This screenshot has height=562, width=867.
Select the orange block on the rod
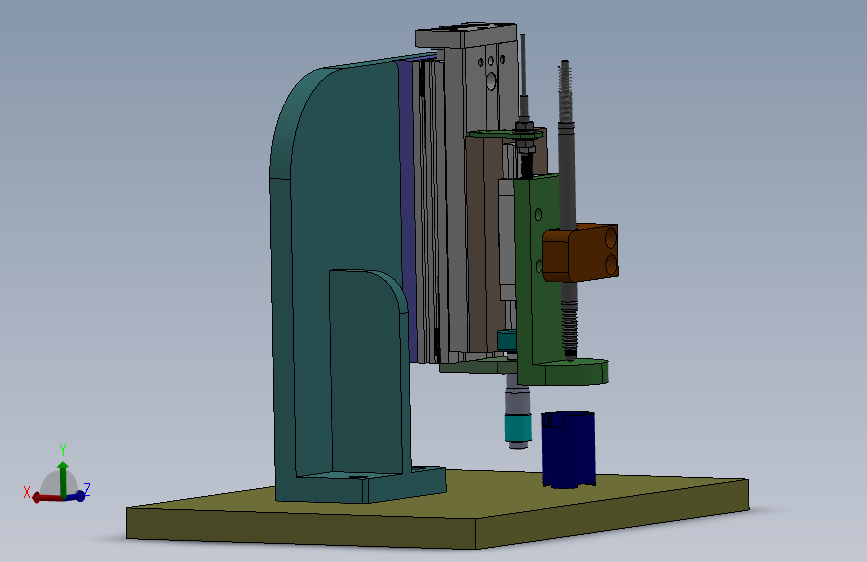click(x=580, y=253)
